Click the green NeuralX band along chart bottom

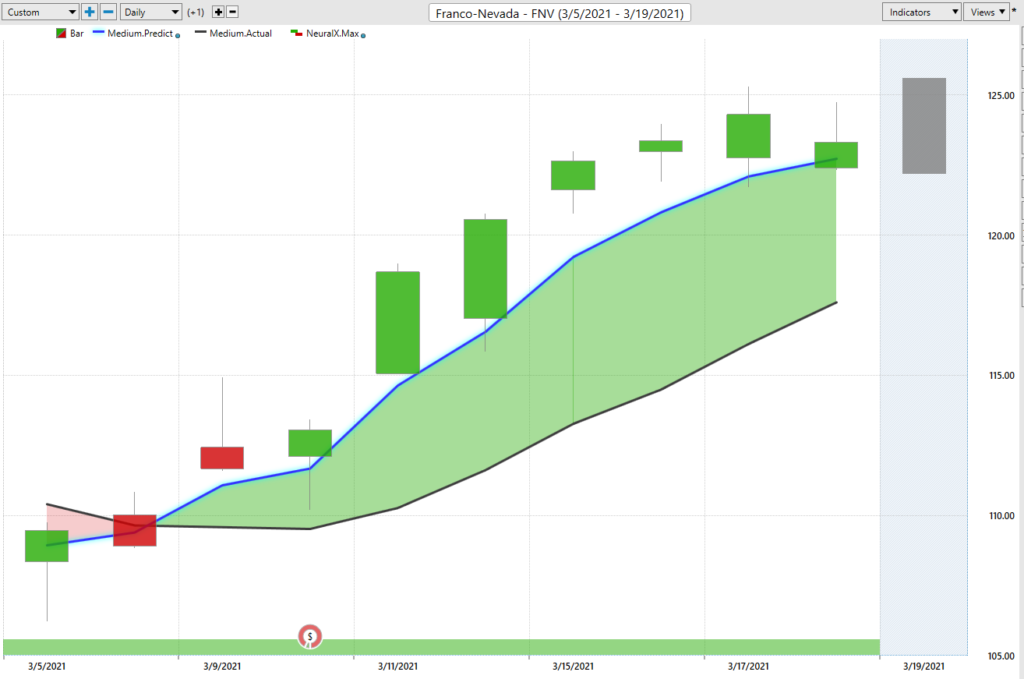pos(441,647)
